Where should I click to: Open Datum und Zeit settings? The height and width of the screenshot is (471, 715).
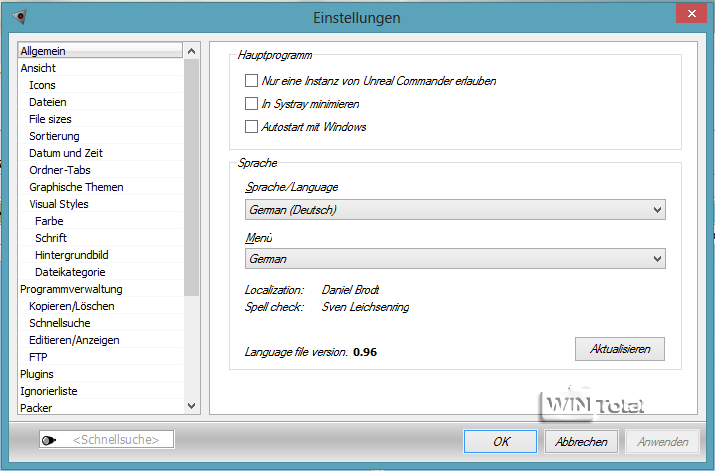pos(100,153)
